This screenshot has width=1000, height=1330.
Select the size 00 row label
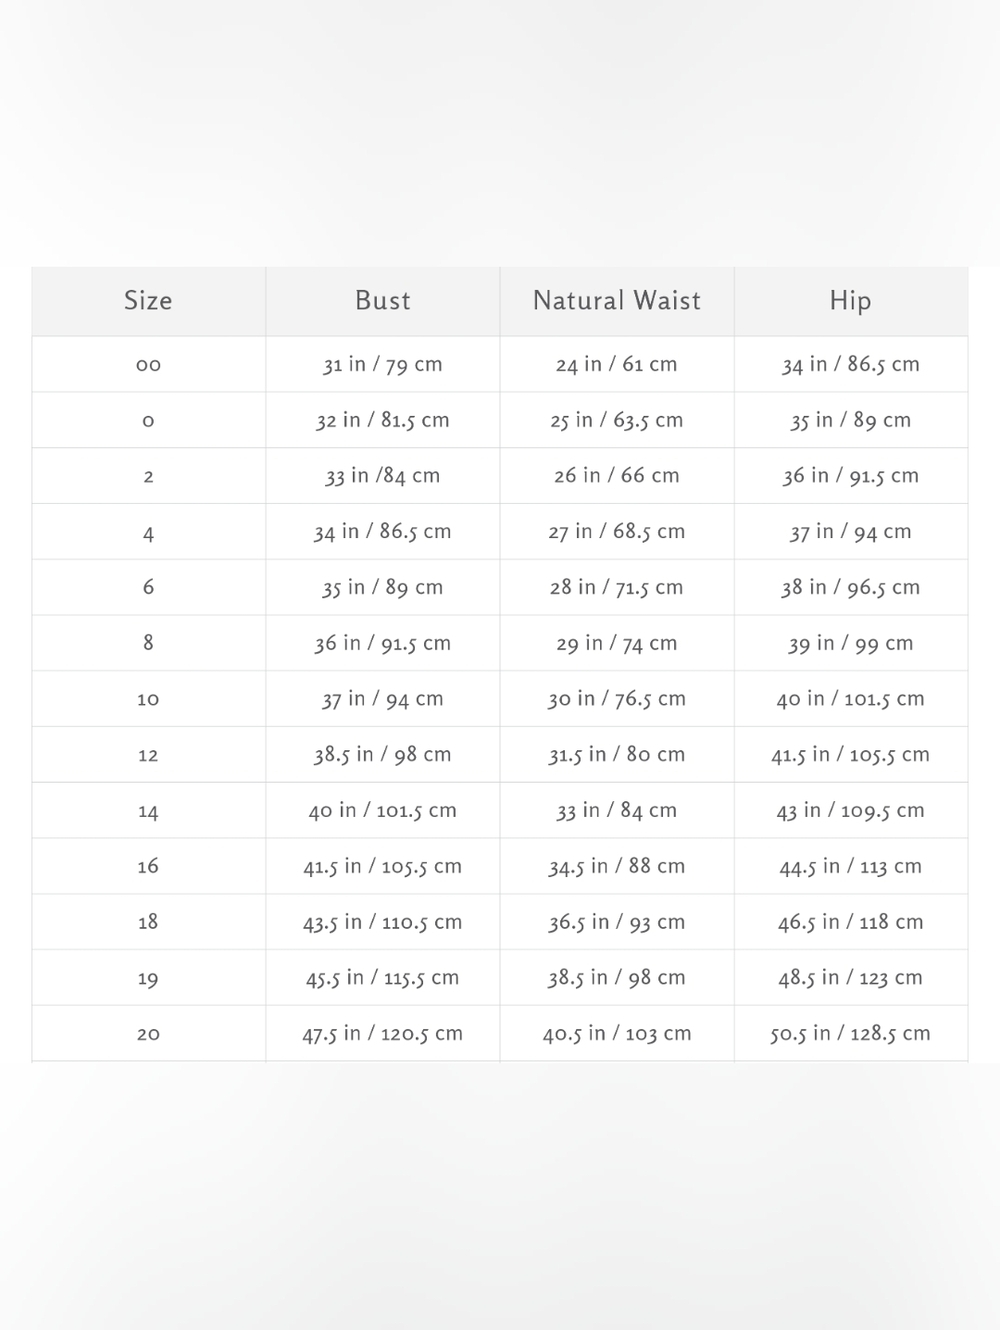coord(148,365)
